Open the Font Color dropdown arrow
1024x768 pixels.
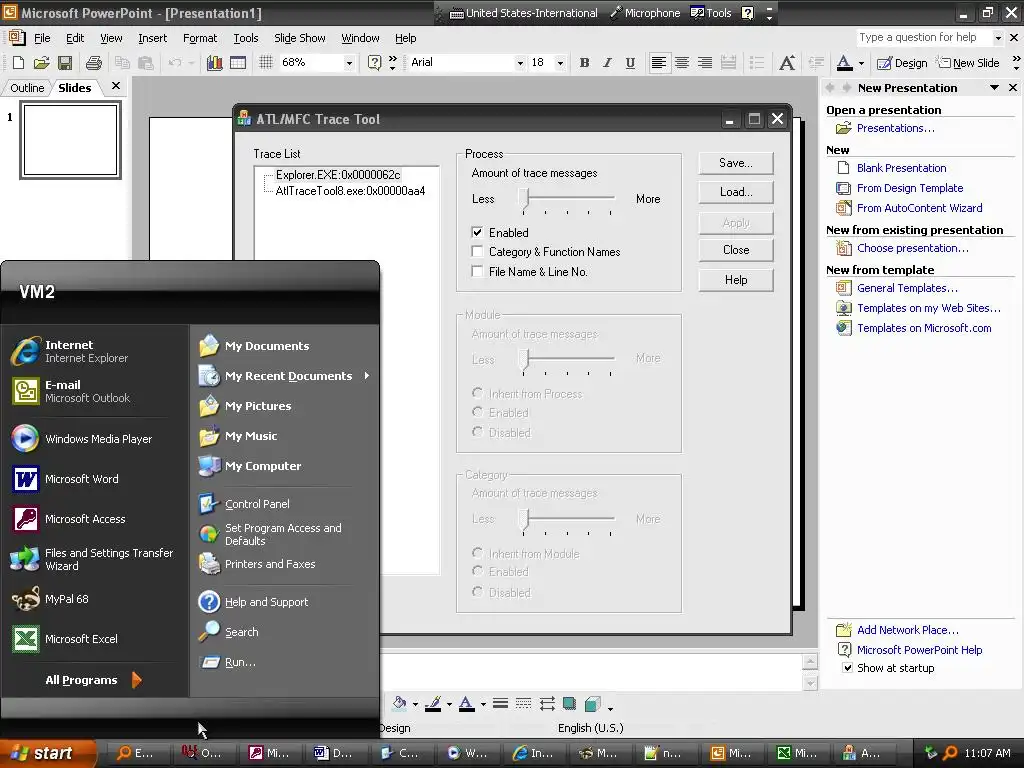pyautogui.click(x=861, y=63)
